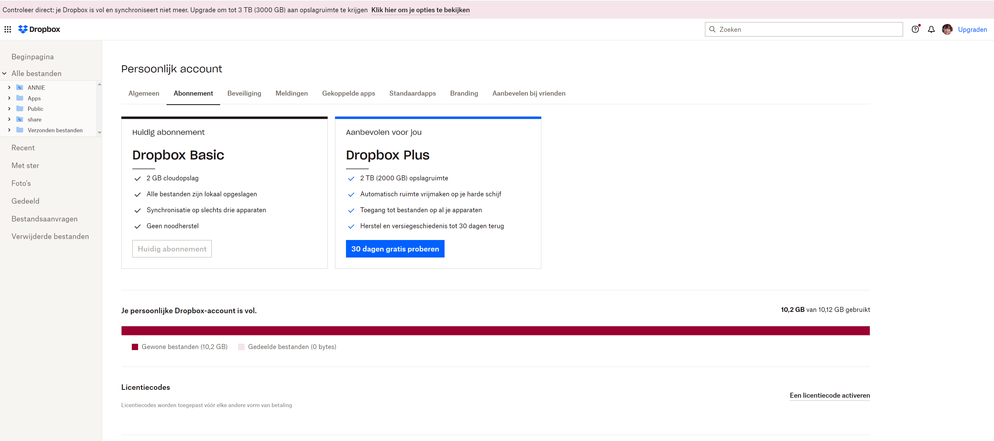Expand the Verzonden bestanden folder
The image size is (994, 441).
9,130
